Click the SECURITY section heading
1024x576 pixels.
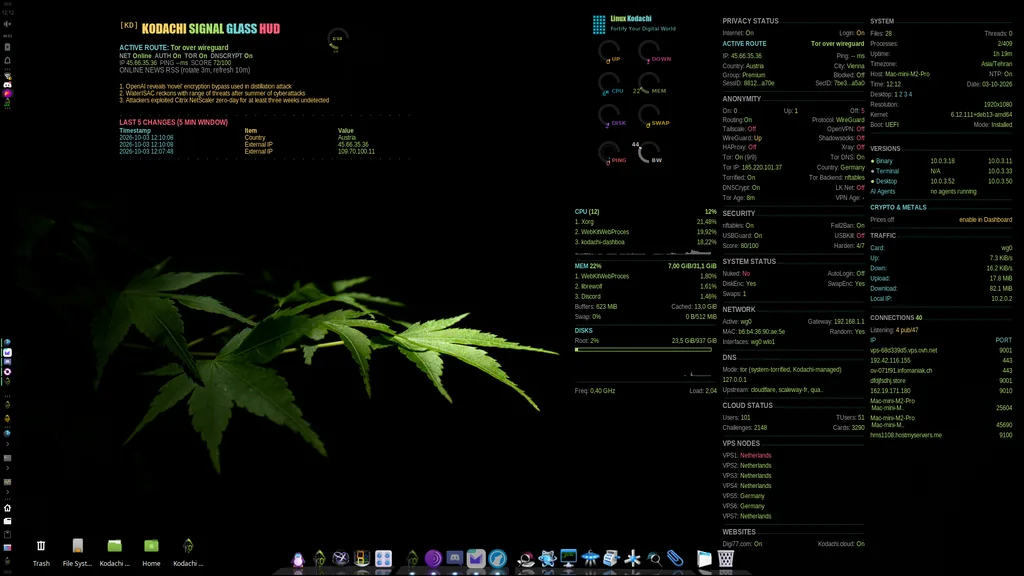pos(739,214)
